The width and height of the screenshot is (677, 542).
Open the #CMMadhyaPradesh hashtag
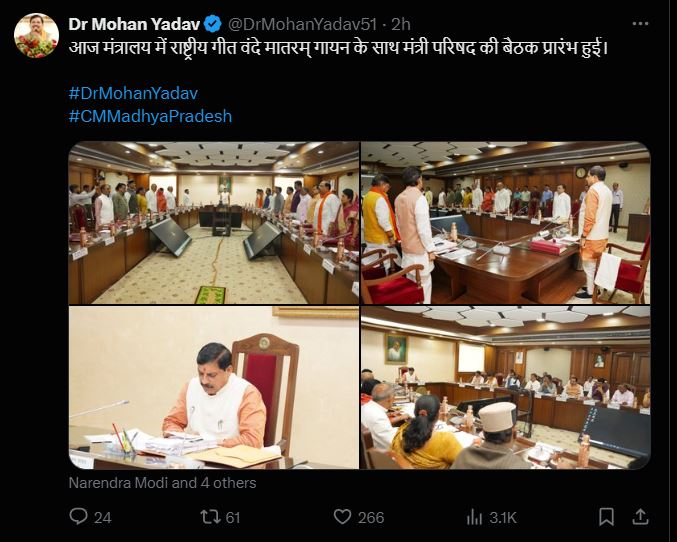[150, 116]
